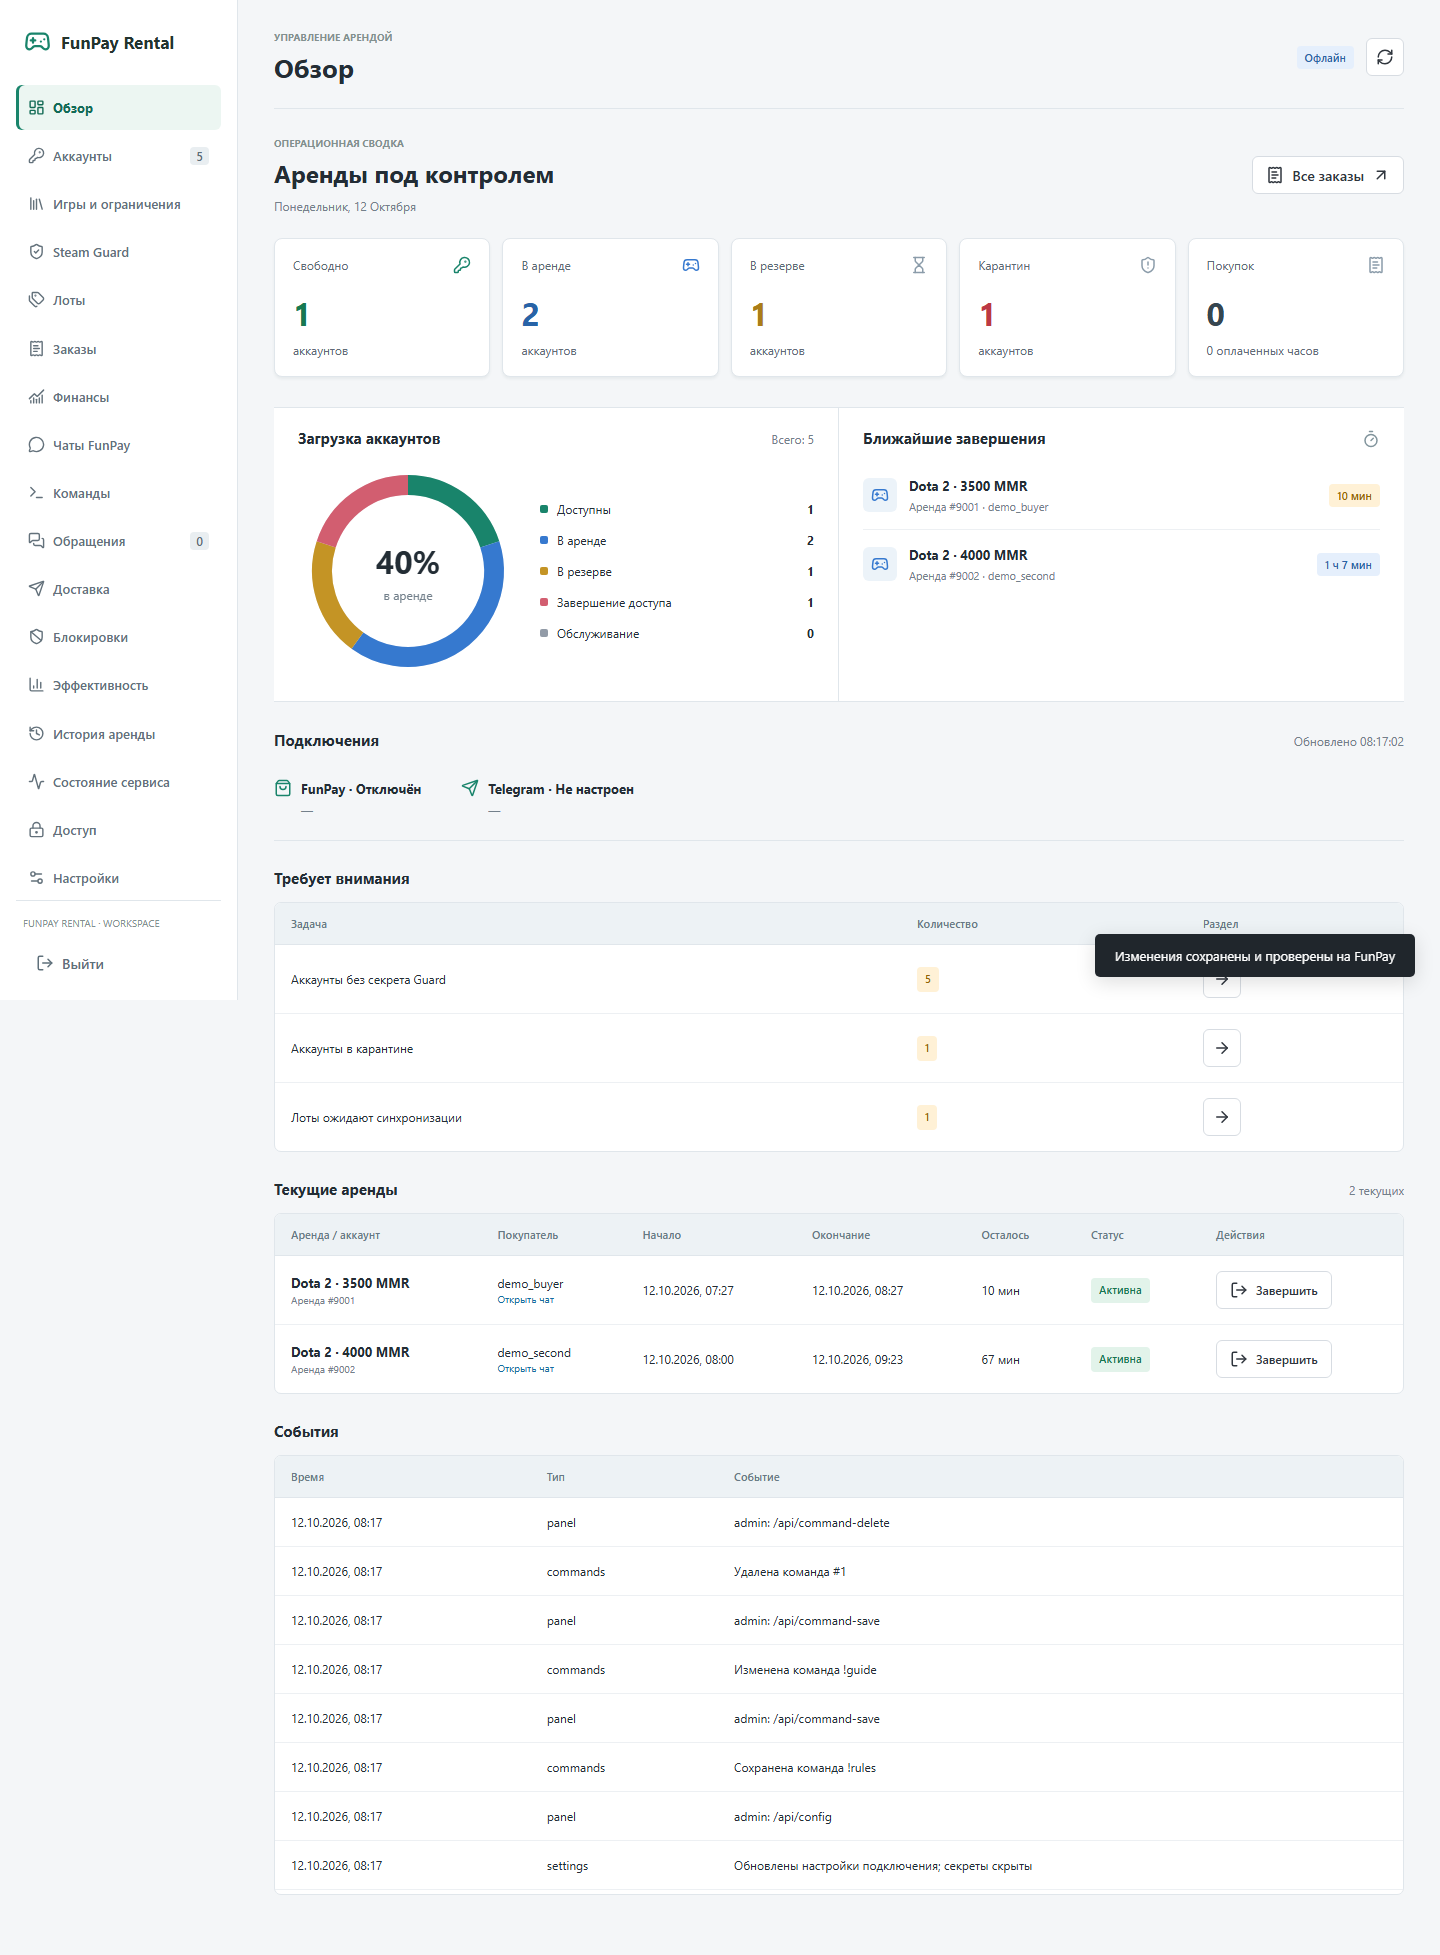Click the refresh icon button
Image resolution: width=1440 pixels, height=1955 pixels.
[x=1385, y=57]
